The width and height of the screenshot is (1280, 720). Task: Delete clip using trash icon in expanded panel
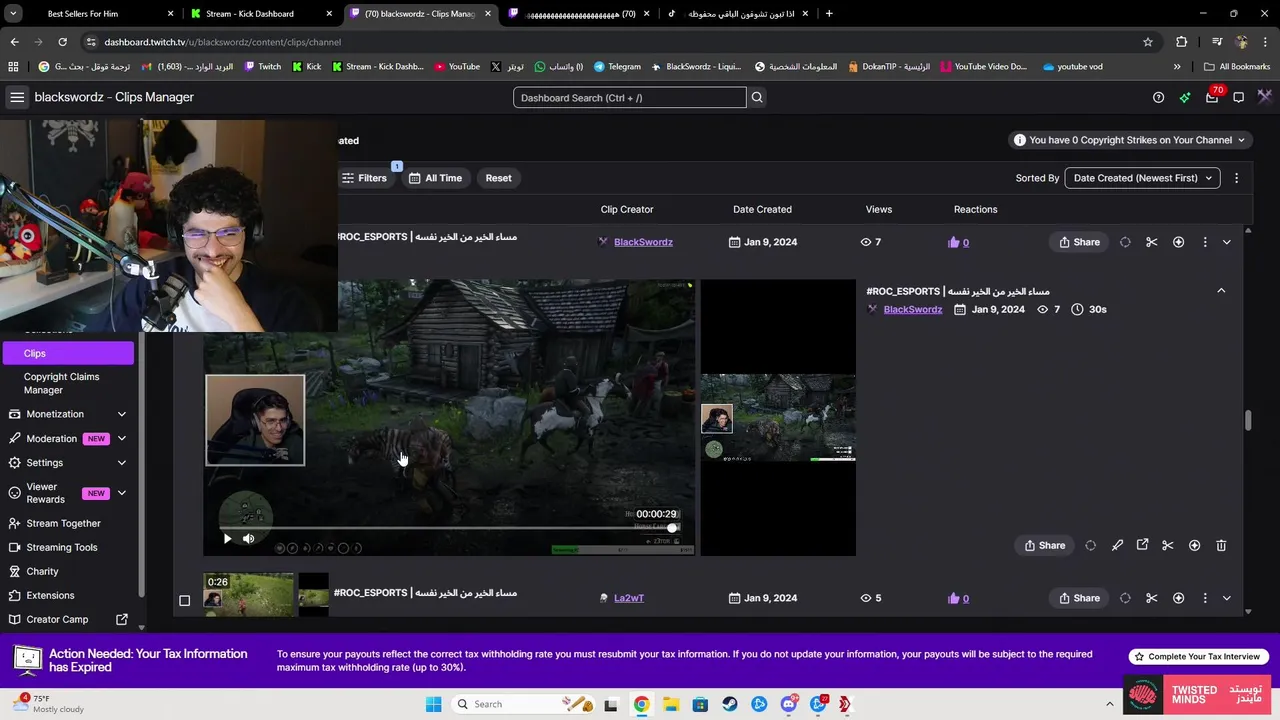[1221, 545]
